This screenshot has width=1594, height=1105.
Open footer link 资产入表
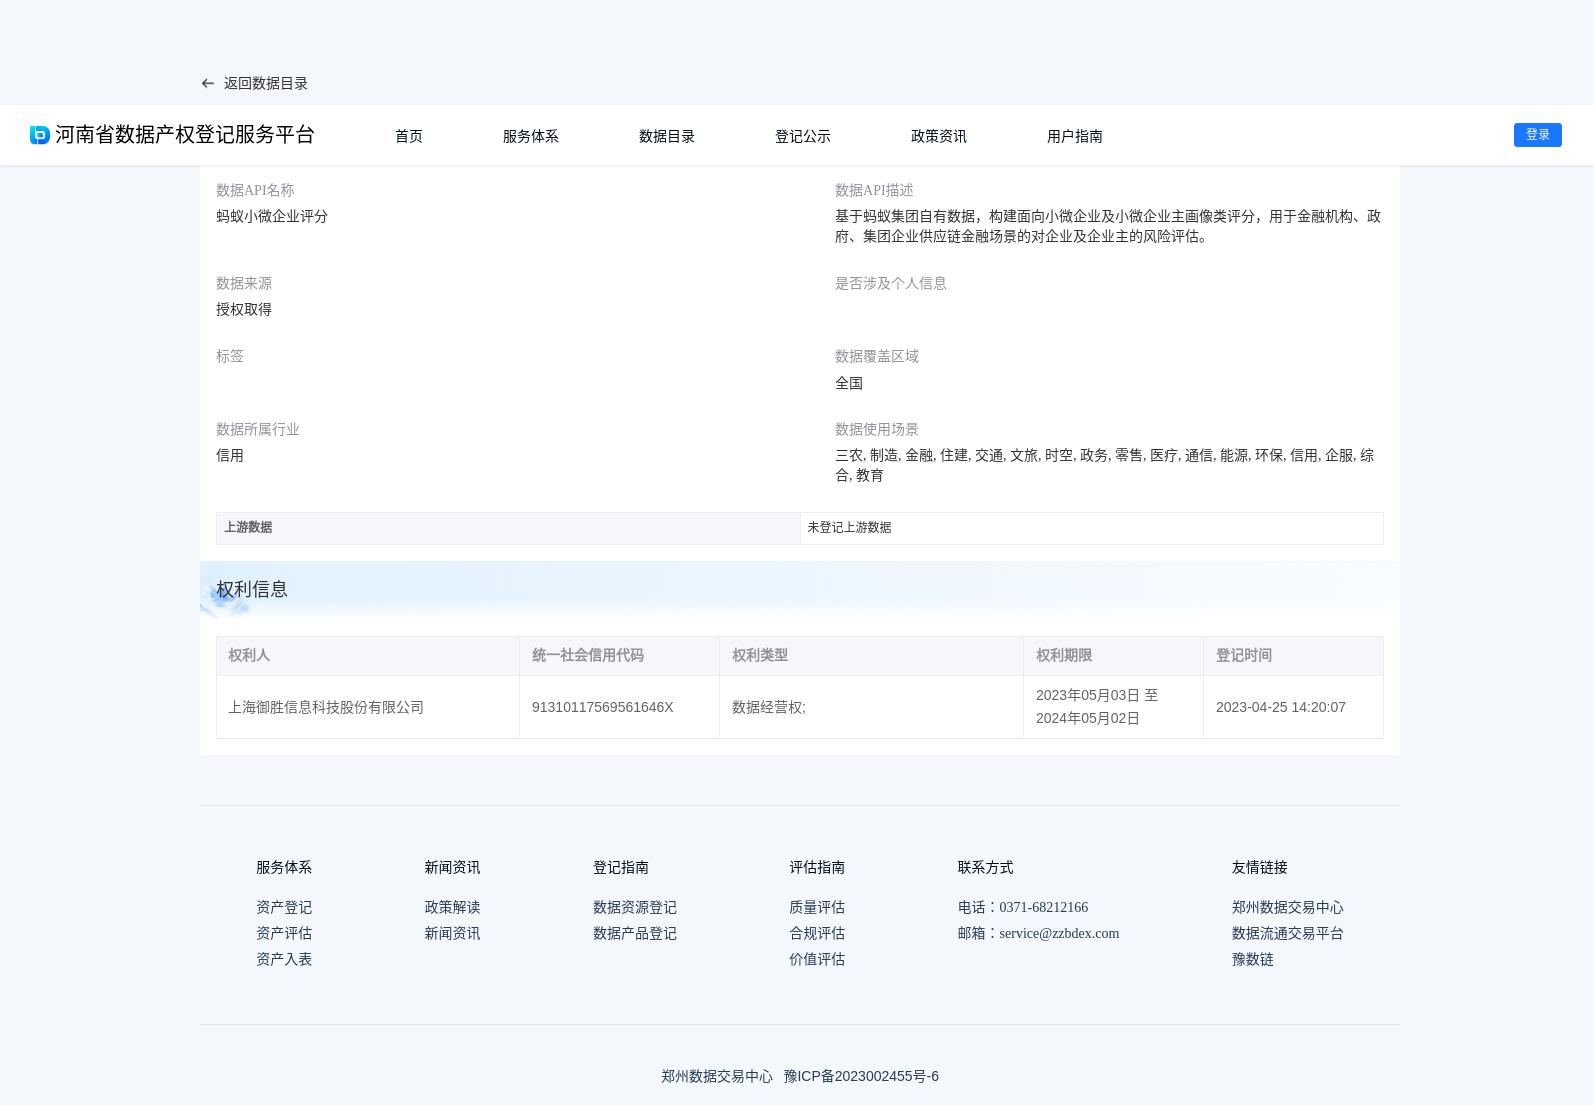point(284,959)
